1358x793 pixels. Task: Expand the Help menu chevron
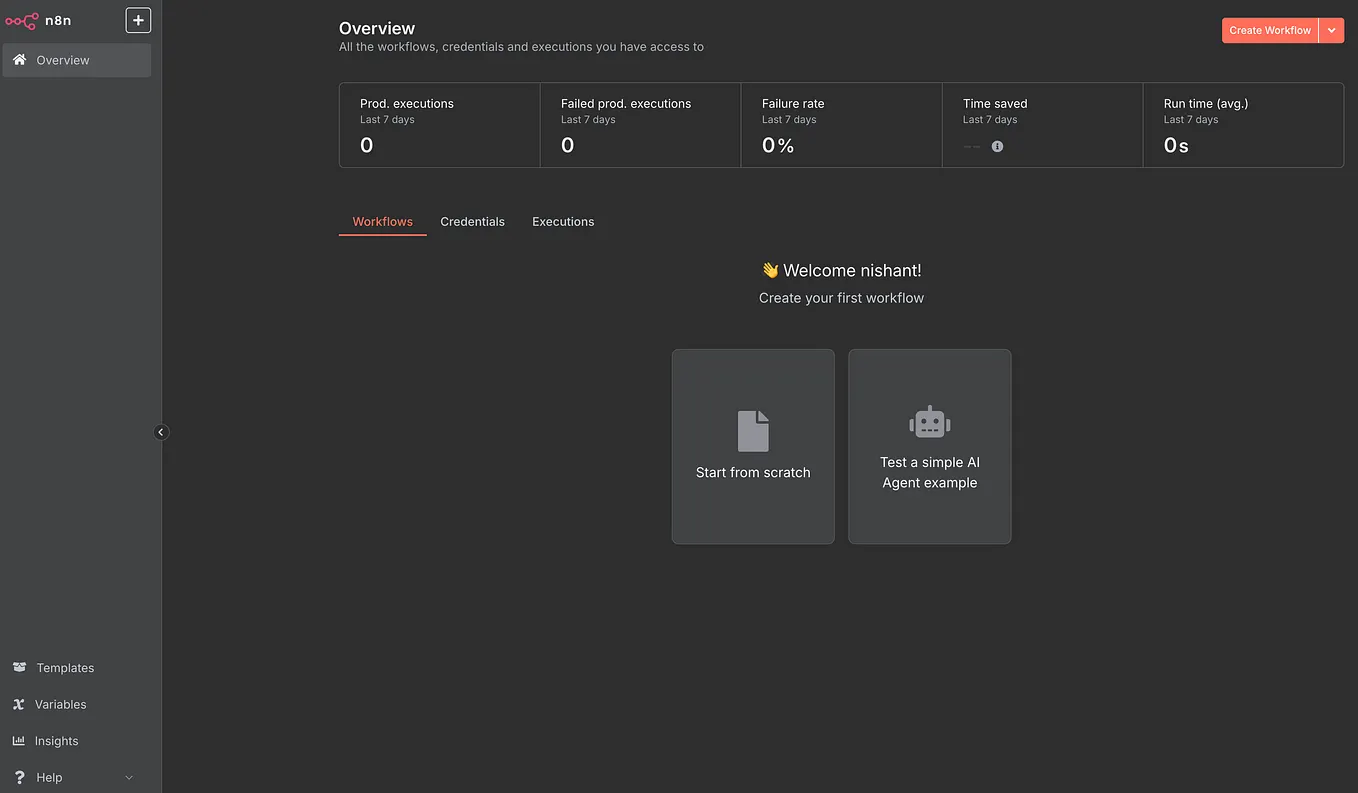point(128,777)
